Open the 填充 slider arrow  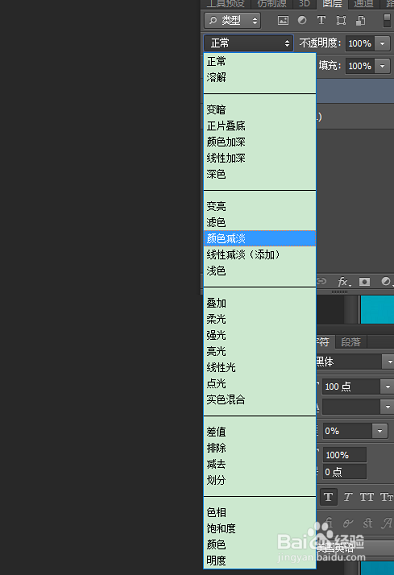click(382, 66)
